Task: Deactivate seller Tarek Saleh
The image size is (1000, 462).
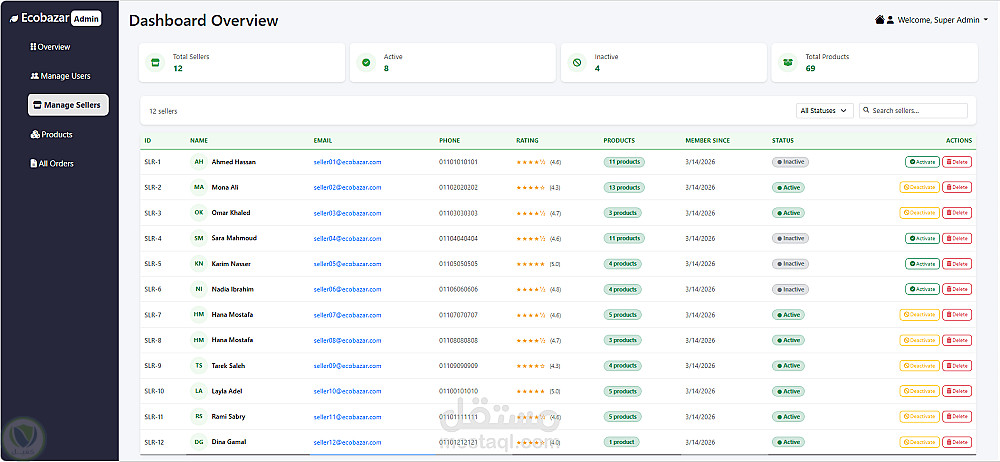Action: pyautogui.click(x=919, y=366)
